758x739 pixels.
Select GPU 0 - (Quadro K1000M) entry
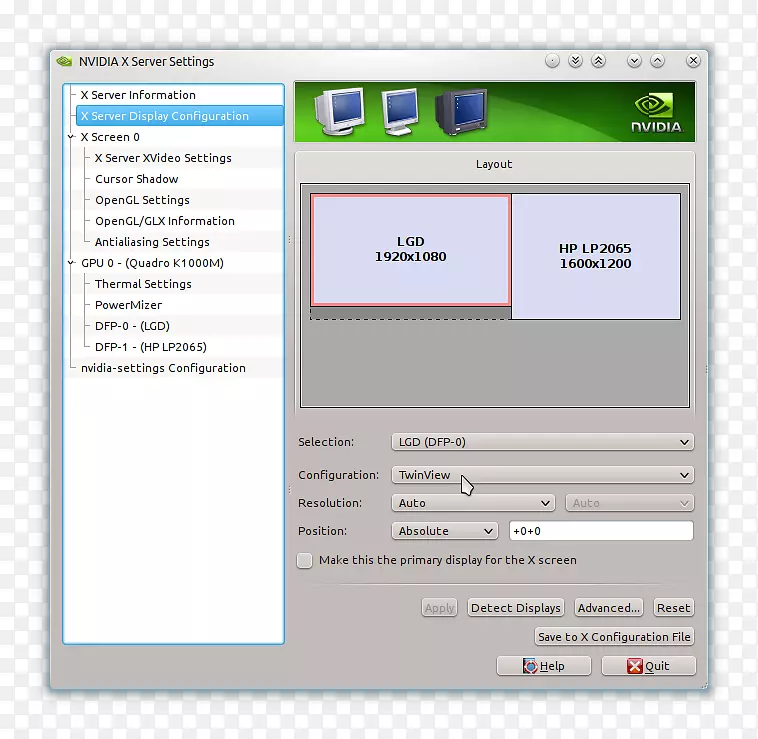[152, 263]
